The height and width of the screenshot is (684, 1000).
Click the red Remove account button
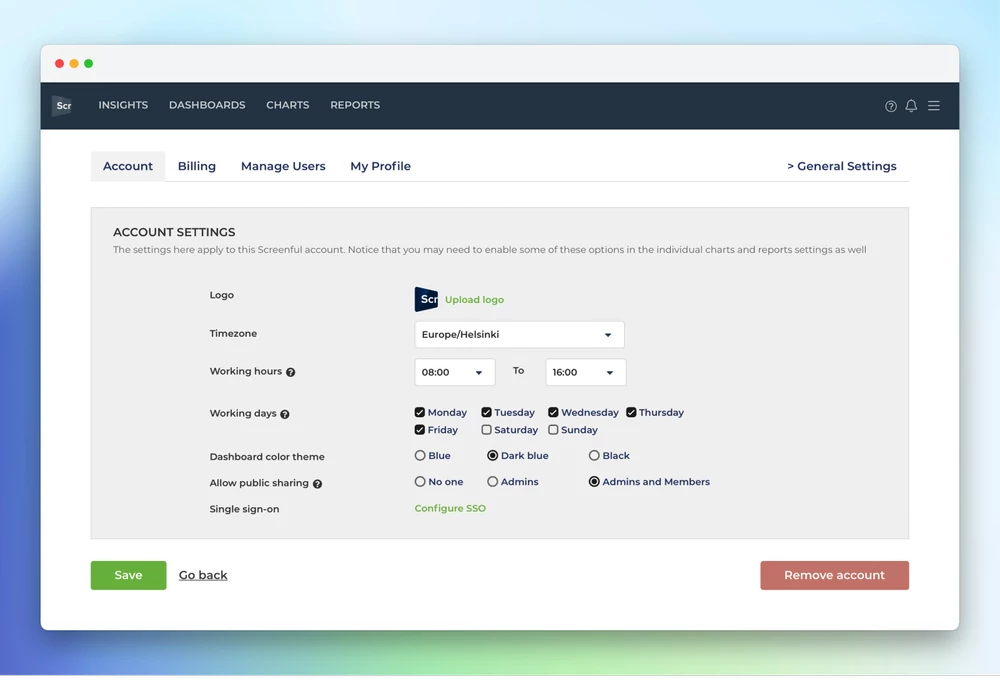tap(834, 575)
